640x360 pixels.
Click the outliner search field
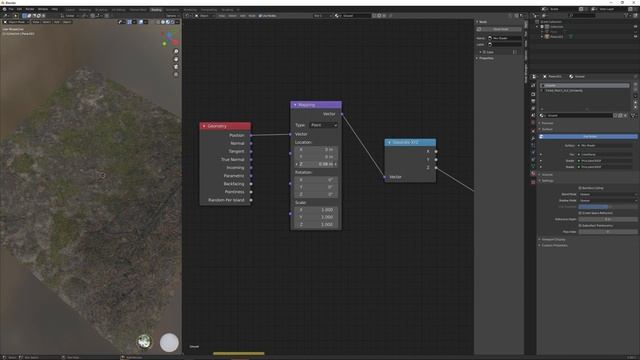coord(582,15)
